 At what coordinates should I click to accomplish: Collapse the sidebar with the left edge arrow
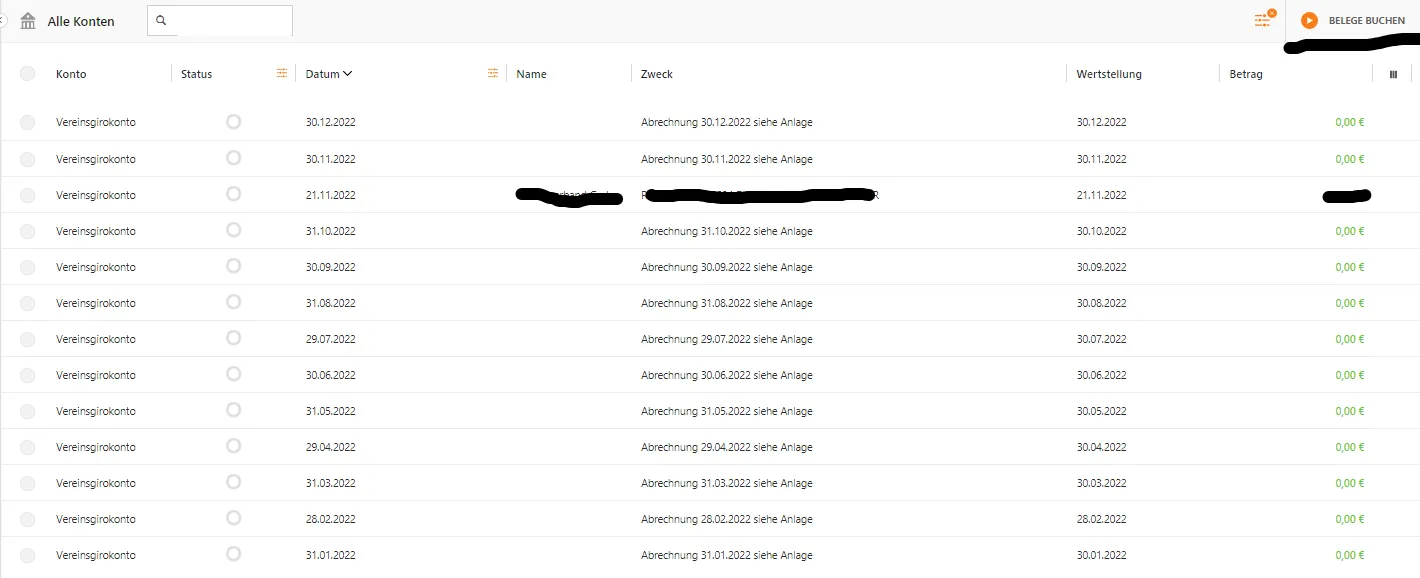point(4,20)
